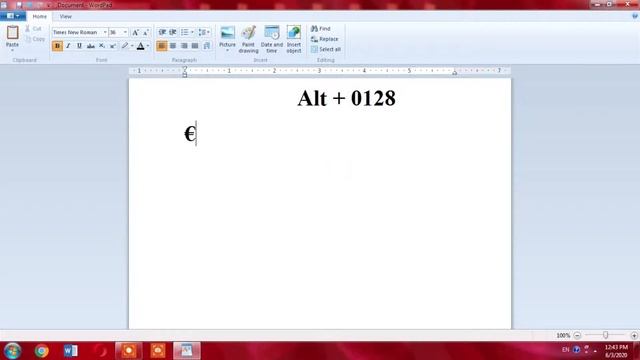Screen dimensions: 640x360
Task: Click the EN language indicator
Action: [565, 350]
